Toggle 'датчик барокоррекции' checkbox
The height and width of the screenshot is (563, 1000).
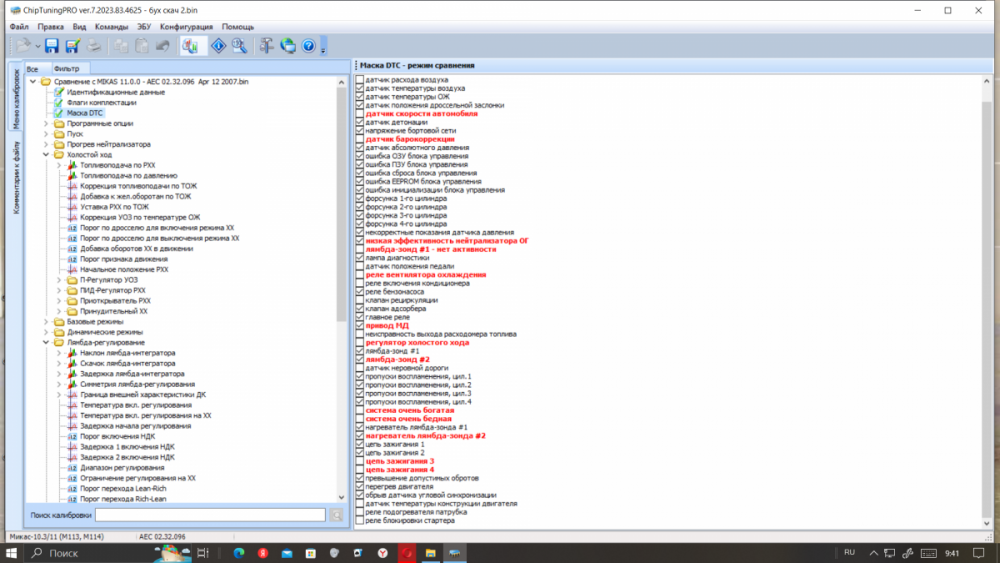click(x=360, y=139)
